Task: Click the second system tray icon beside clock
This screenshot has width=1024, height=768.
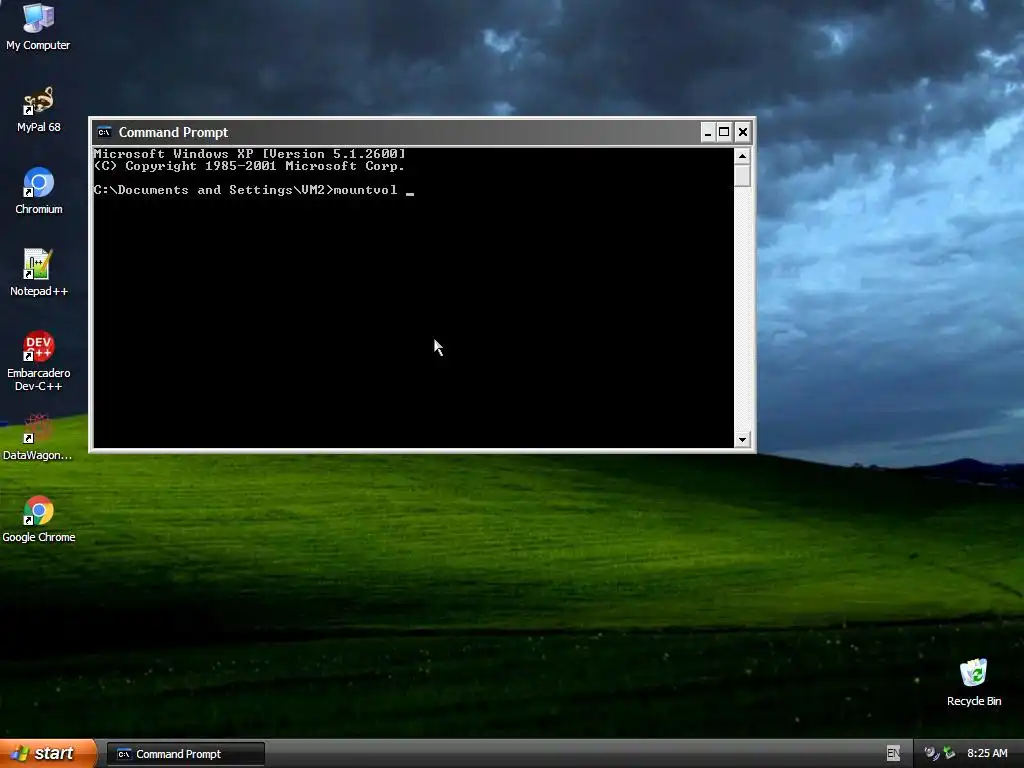Action: click(x=949, y=754)
